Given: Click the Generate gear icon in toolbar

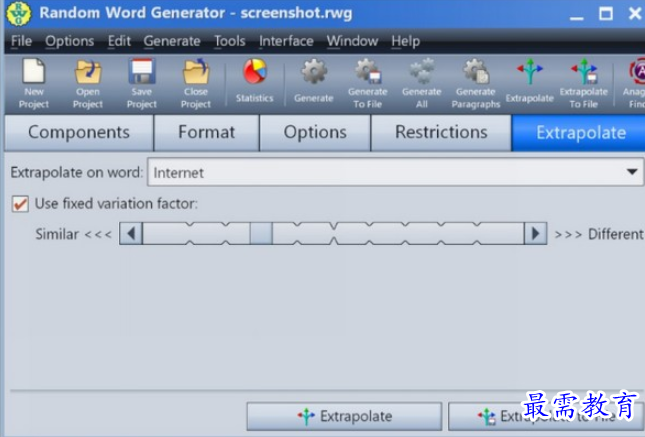Looking at the screenshot, I should pyautogui.click(x=314, y=74).
